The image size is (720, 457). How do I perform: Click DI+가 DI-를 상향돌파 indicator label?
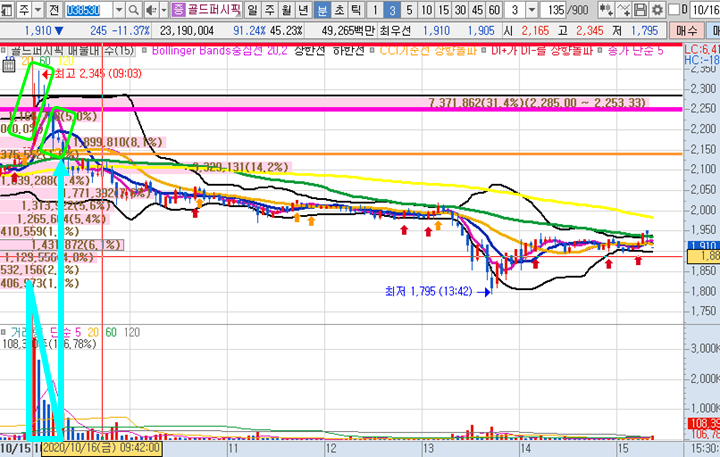tap(542, 50)
